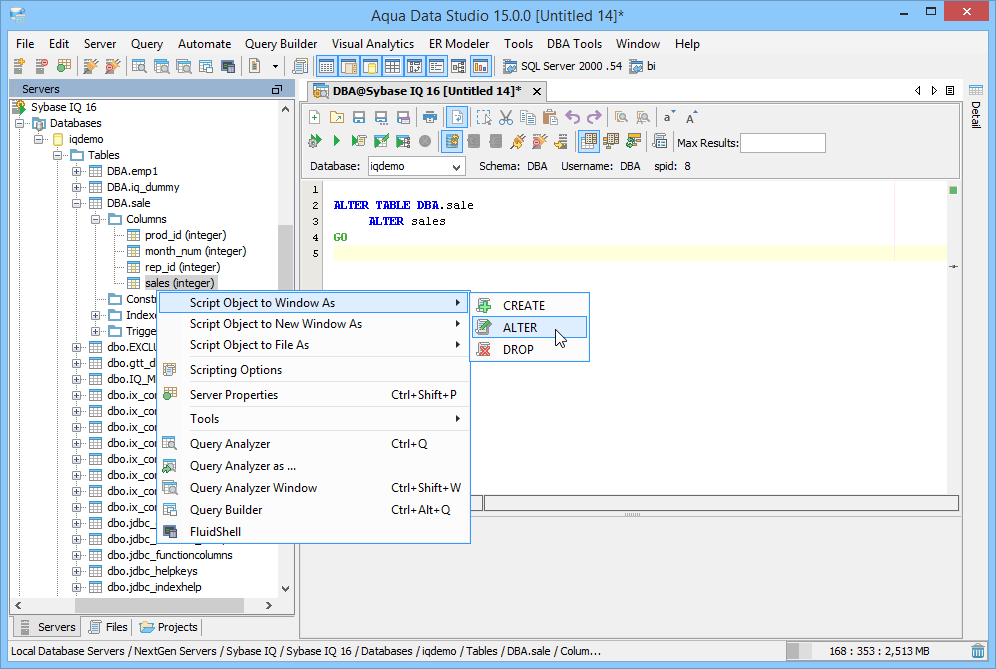Click the save icon in the editor toolbar
The width and height of the screenshot is (996, 669).
[x=359, y=118]
